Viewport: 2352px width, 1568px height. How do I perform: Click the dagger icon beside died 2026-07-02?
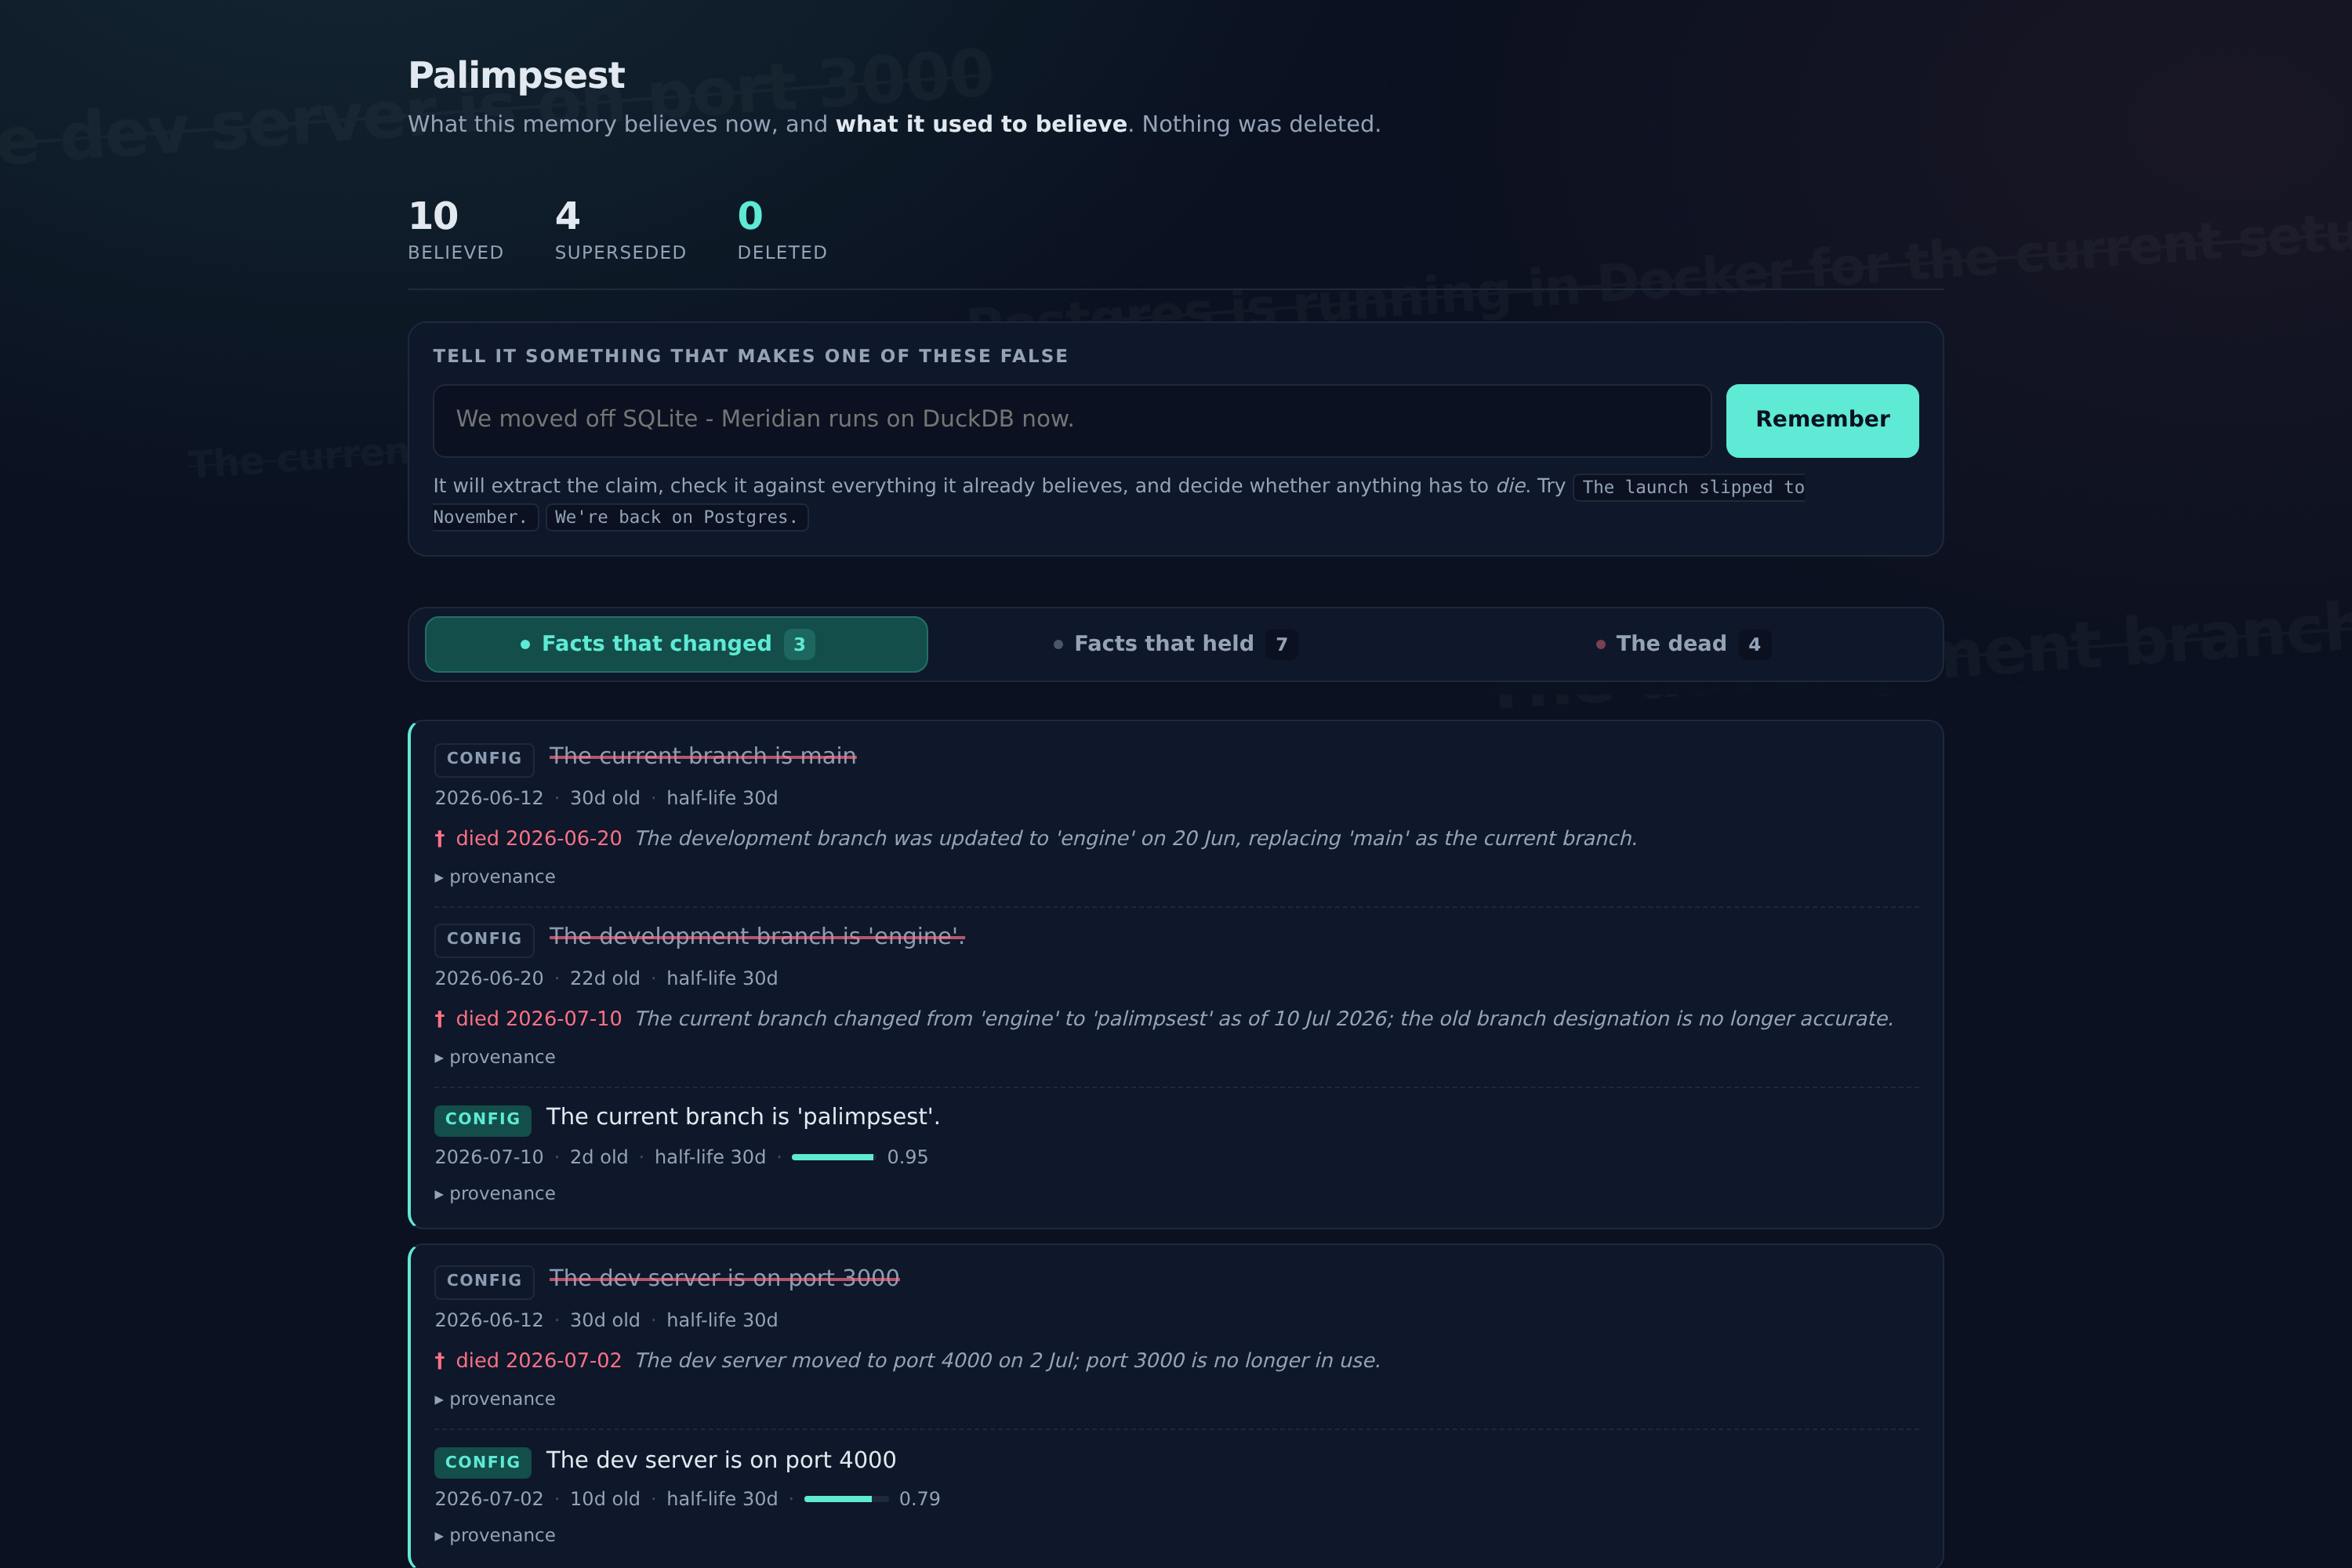click(440, 1361)
